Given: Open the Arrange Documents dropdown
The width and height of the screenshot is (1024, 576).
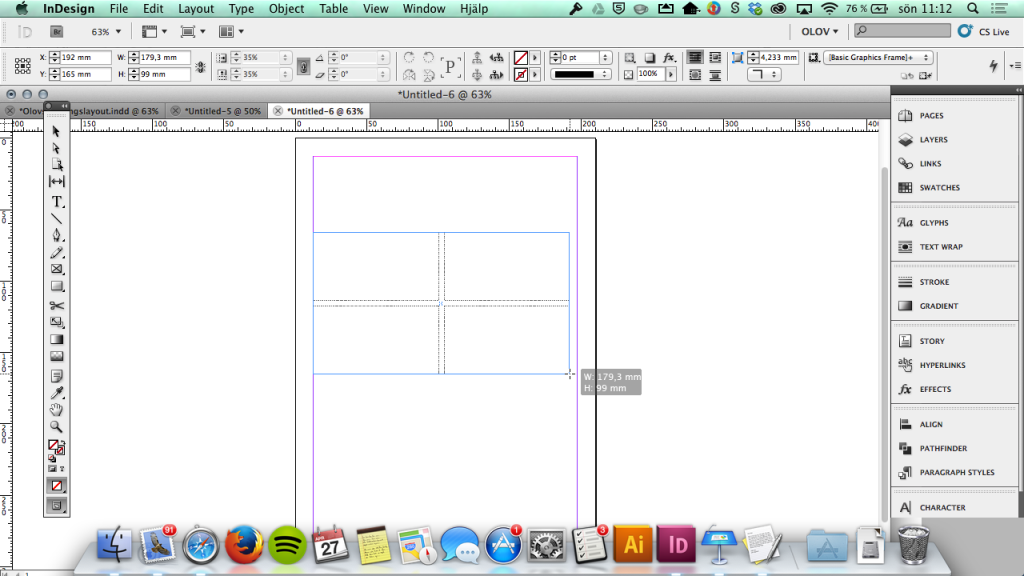Looking at the screenshot, I should tap(231, 31).
